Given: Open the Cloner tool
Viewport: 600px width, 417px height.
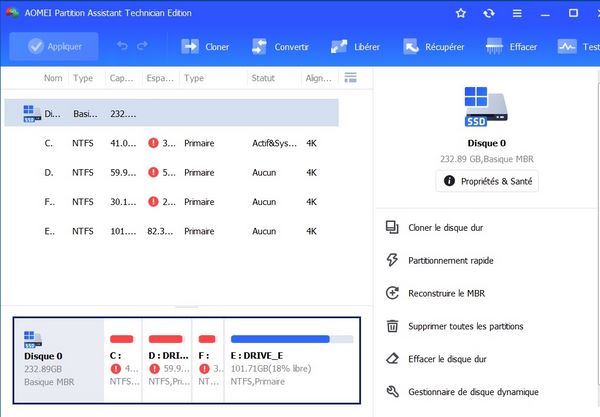Looking at the screenshot, I should pos(205,47).
